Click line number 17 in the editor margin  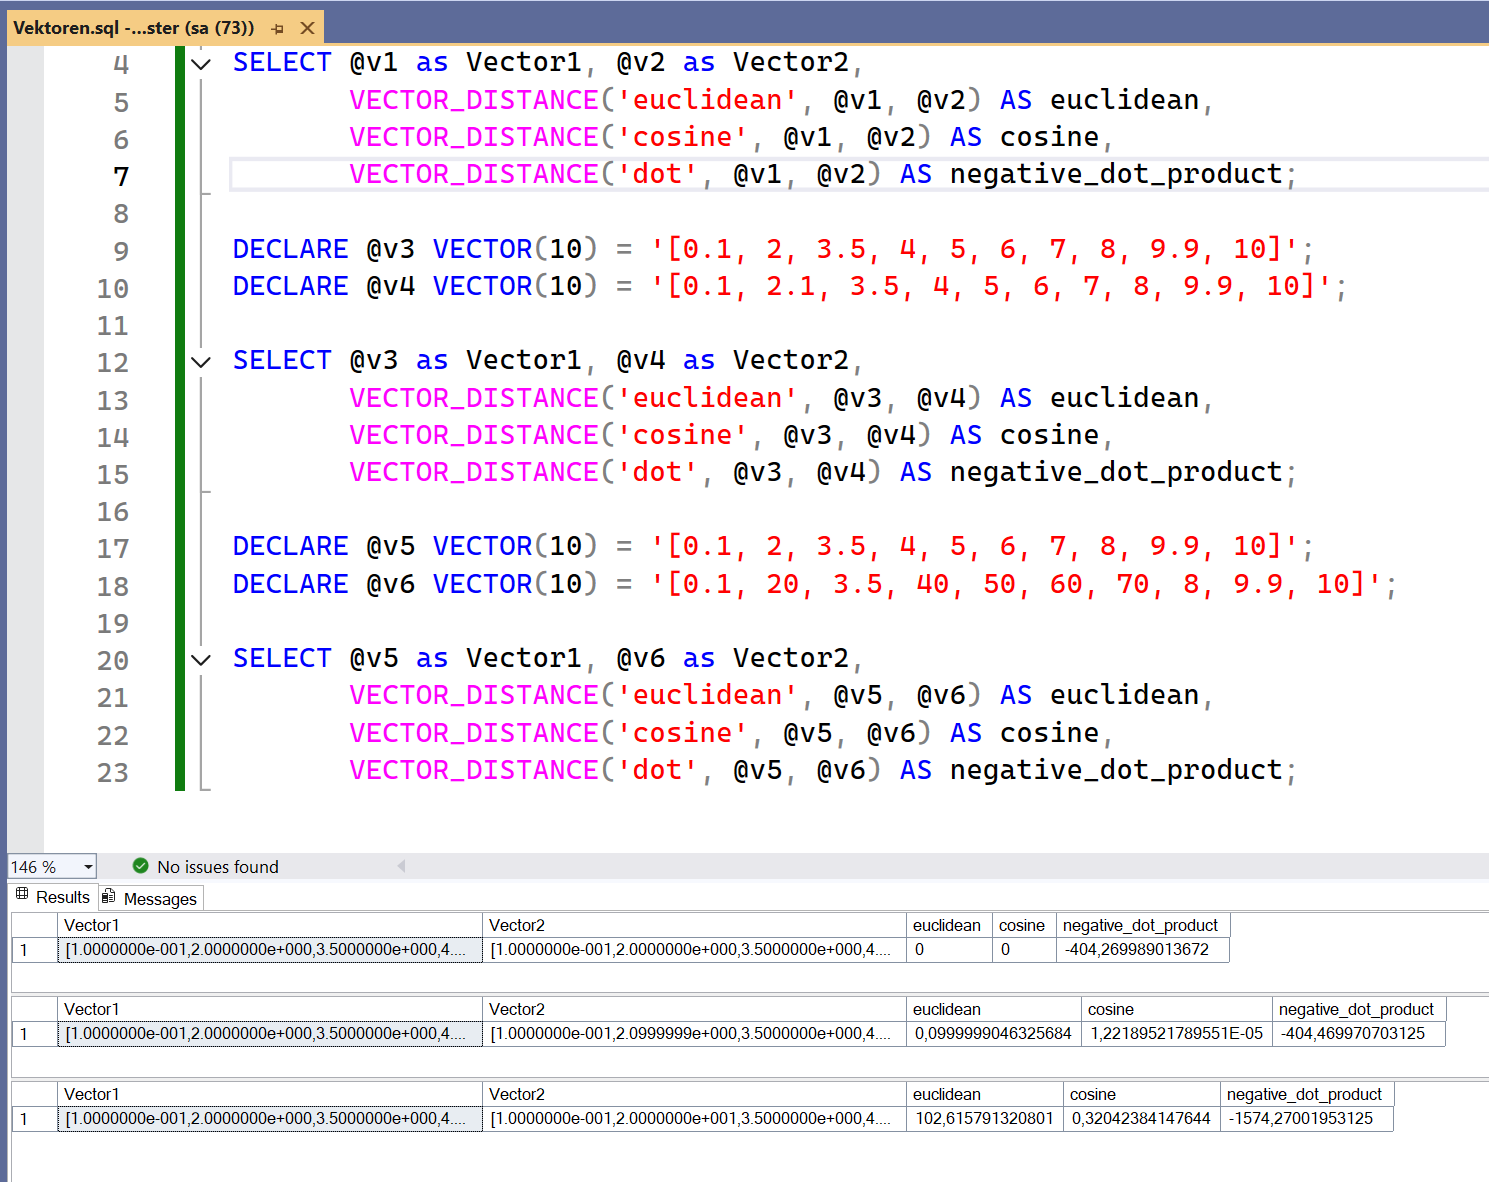point(113,548)
